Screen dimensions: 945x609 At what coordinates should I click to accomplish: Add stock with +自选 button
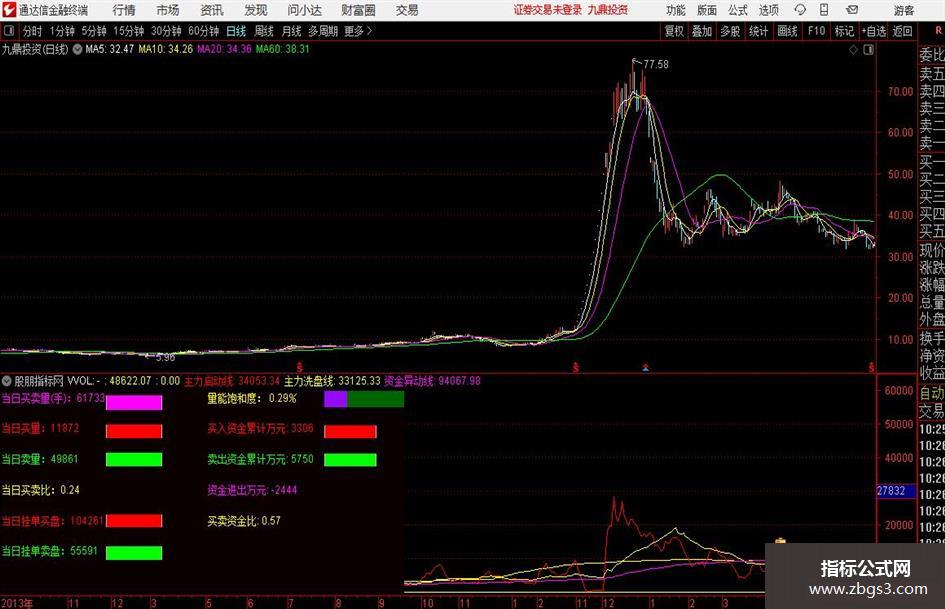pos(874,31)
